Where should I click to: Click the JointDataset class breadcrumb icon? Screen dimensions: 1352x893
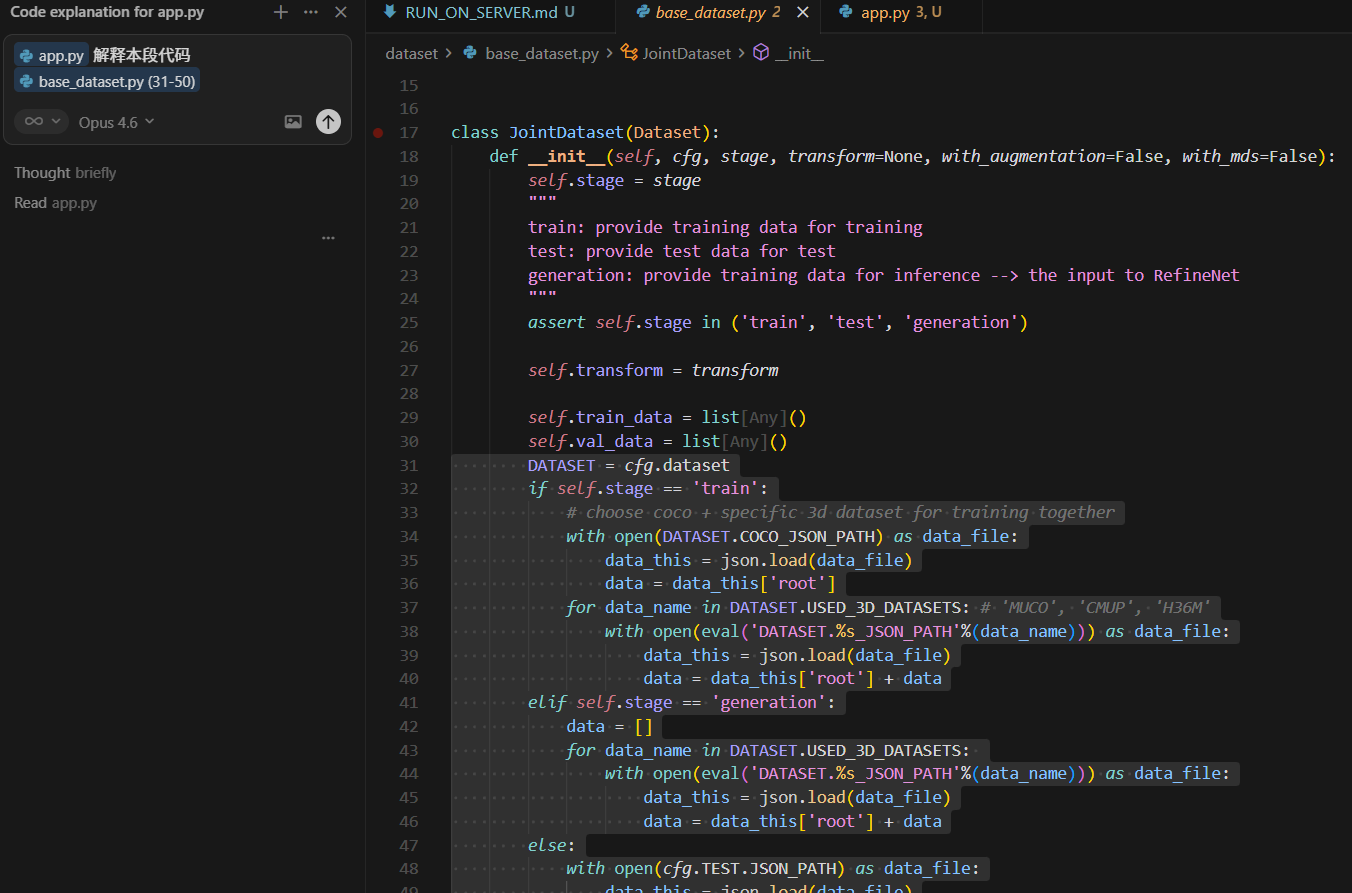(629, 53)
